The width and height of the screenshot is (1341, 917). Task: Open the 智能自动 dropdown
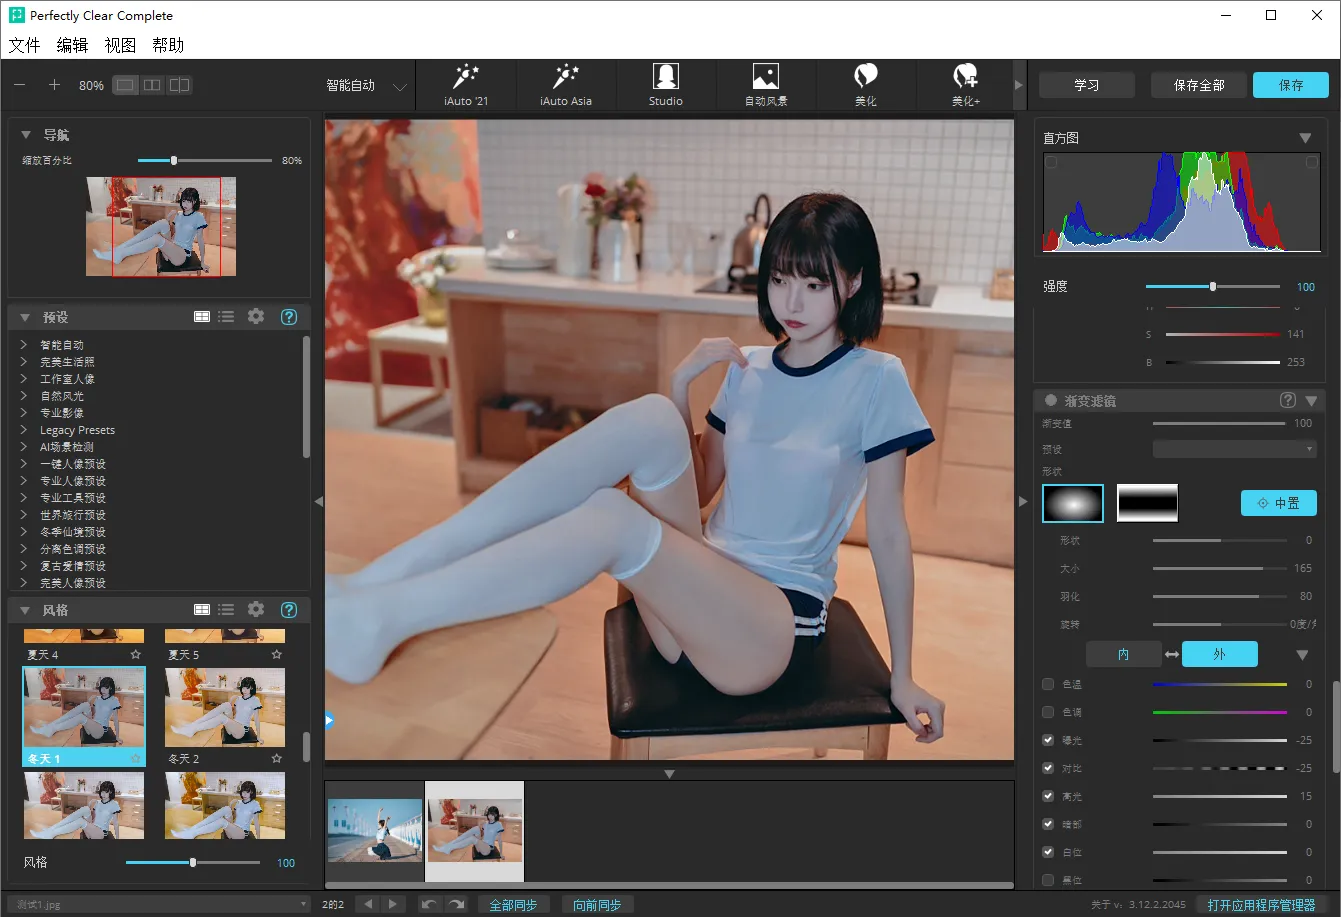click(367, 86)
